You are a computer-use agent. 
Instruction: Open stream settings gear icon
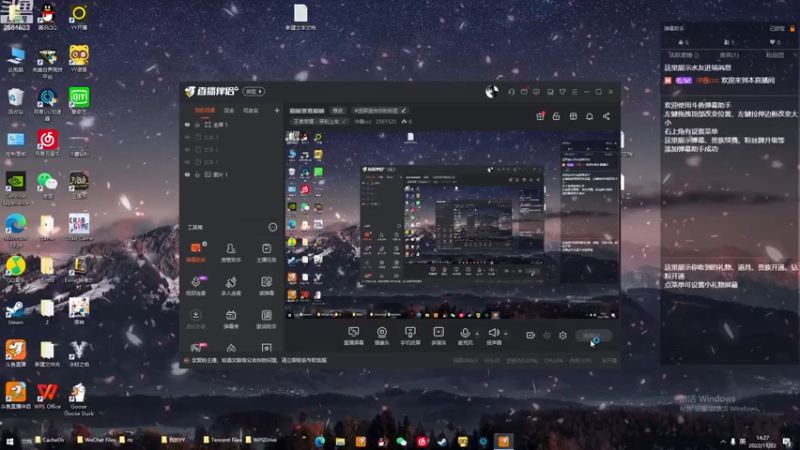coord(563,335)
